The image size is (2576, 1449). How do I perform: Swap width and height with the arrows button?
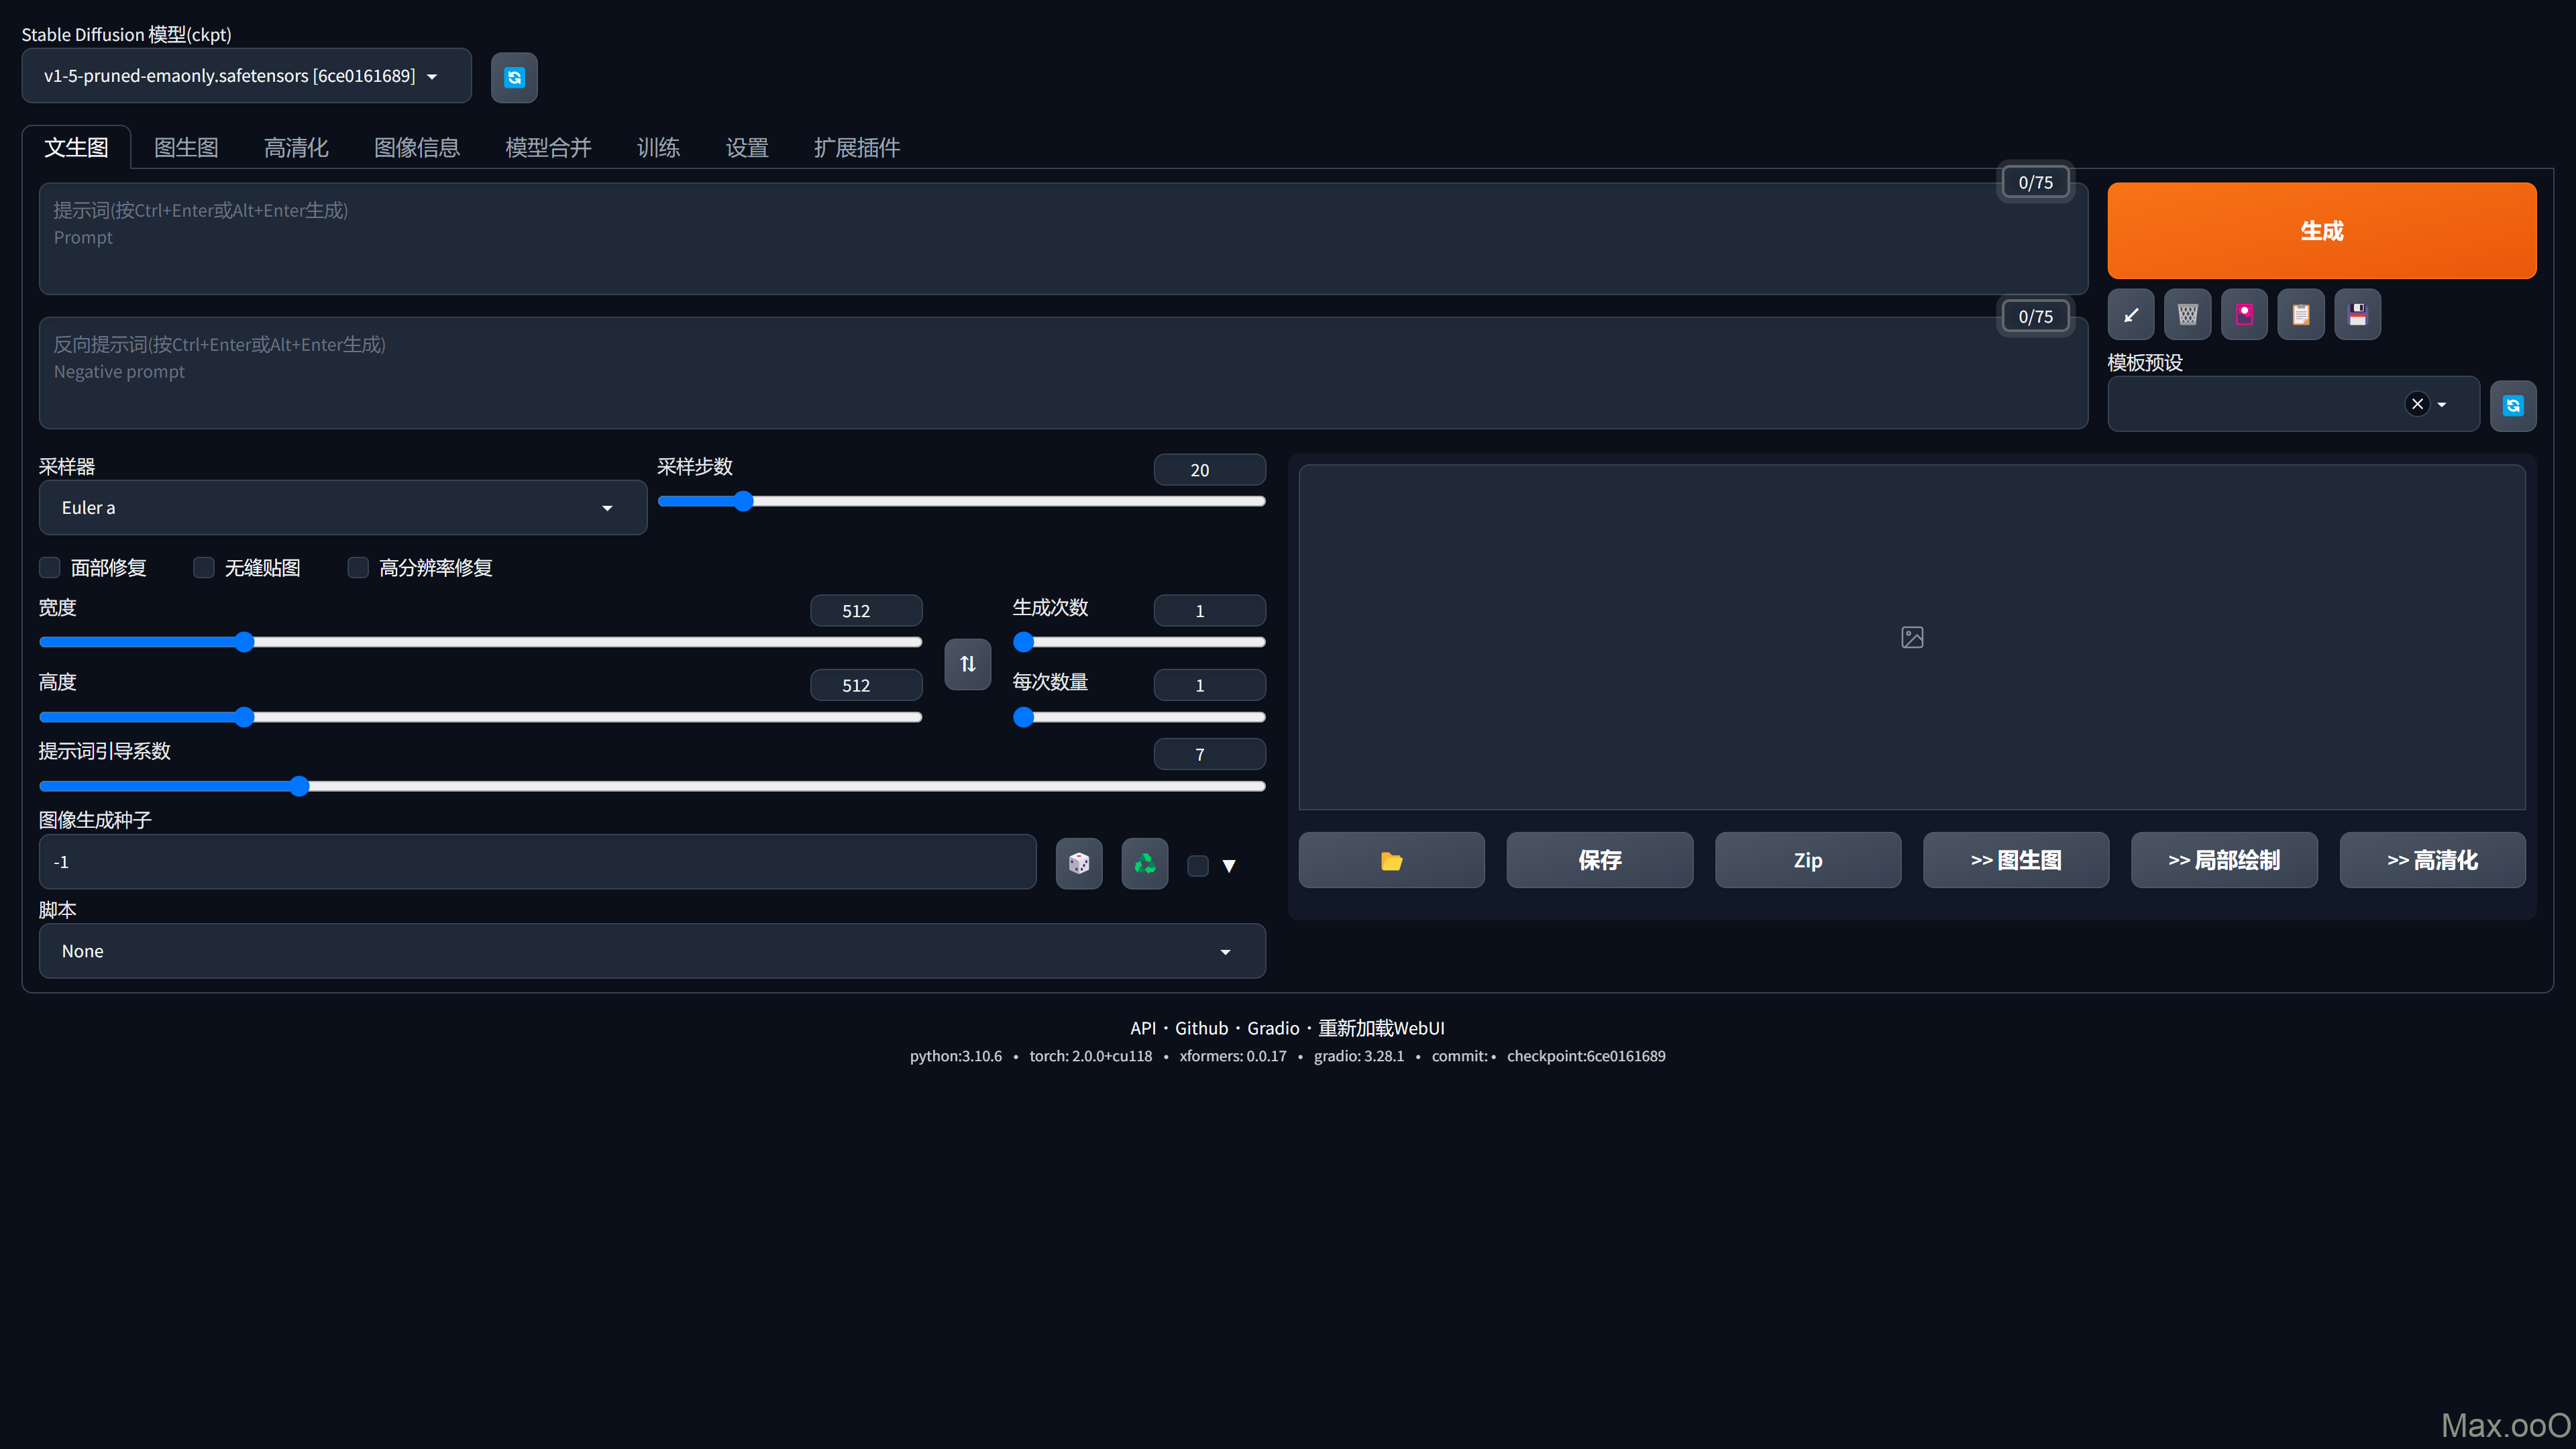coord(967,664)
